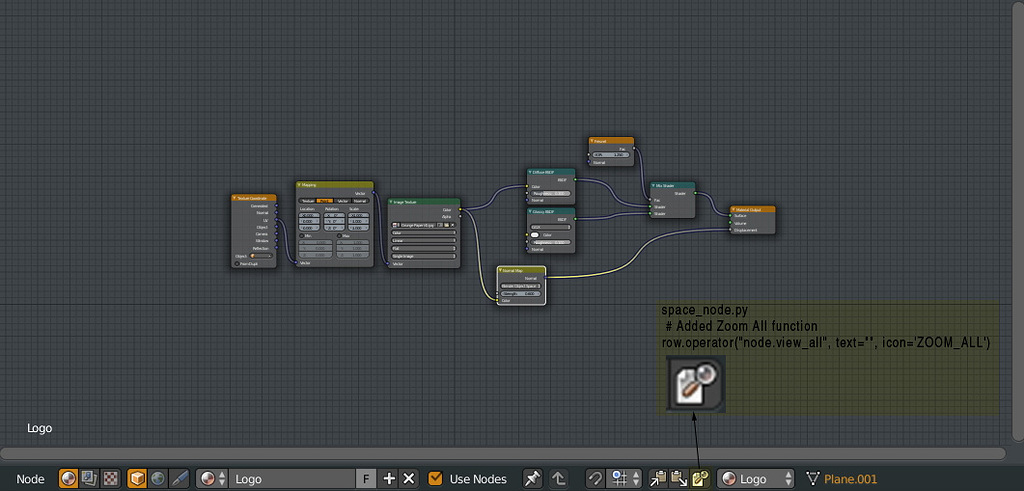Open Linear interpolation dropdown in Image Texture node

(x=423, y=240)
